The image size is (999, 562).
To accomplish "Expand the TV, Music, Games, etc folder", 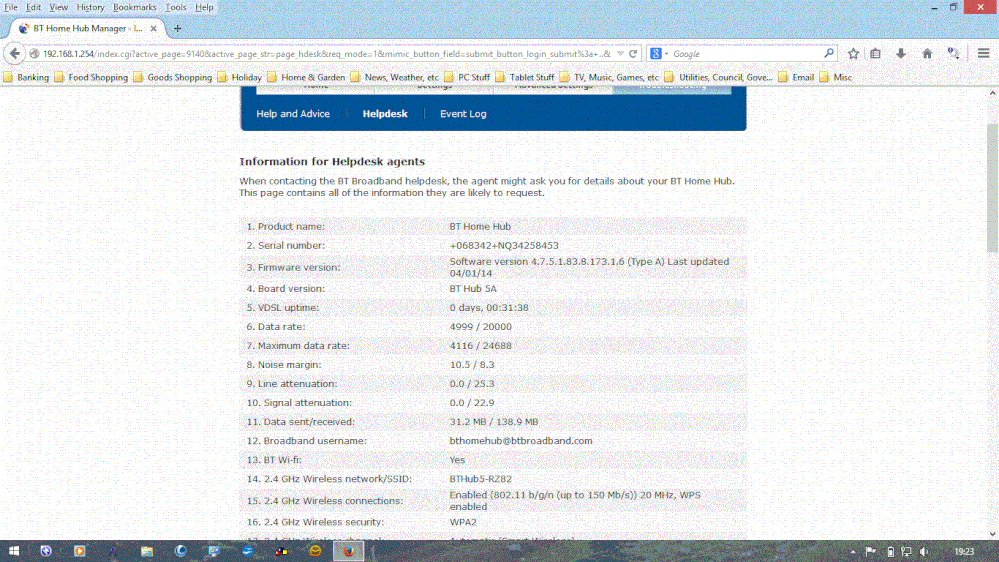I will [609, 77].
